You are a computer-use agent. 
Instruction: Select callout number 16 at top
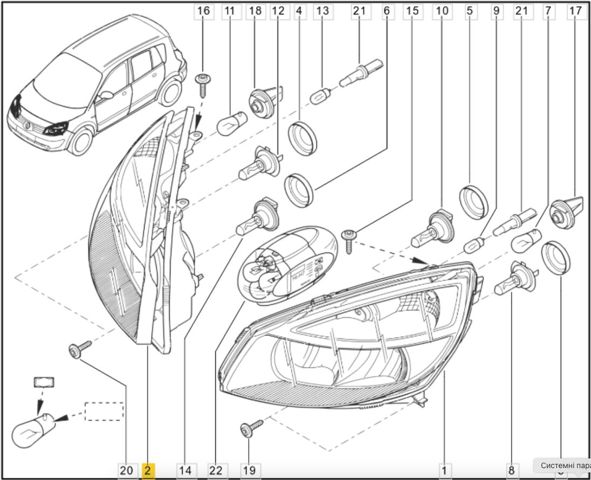[x=204, y=11]
